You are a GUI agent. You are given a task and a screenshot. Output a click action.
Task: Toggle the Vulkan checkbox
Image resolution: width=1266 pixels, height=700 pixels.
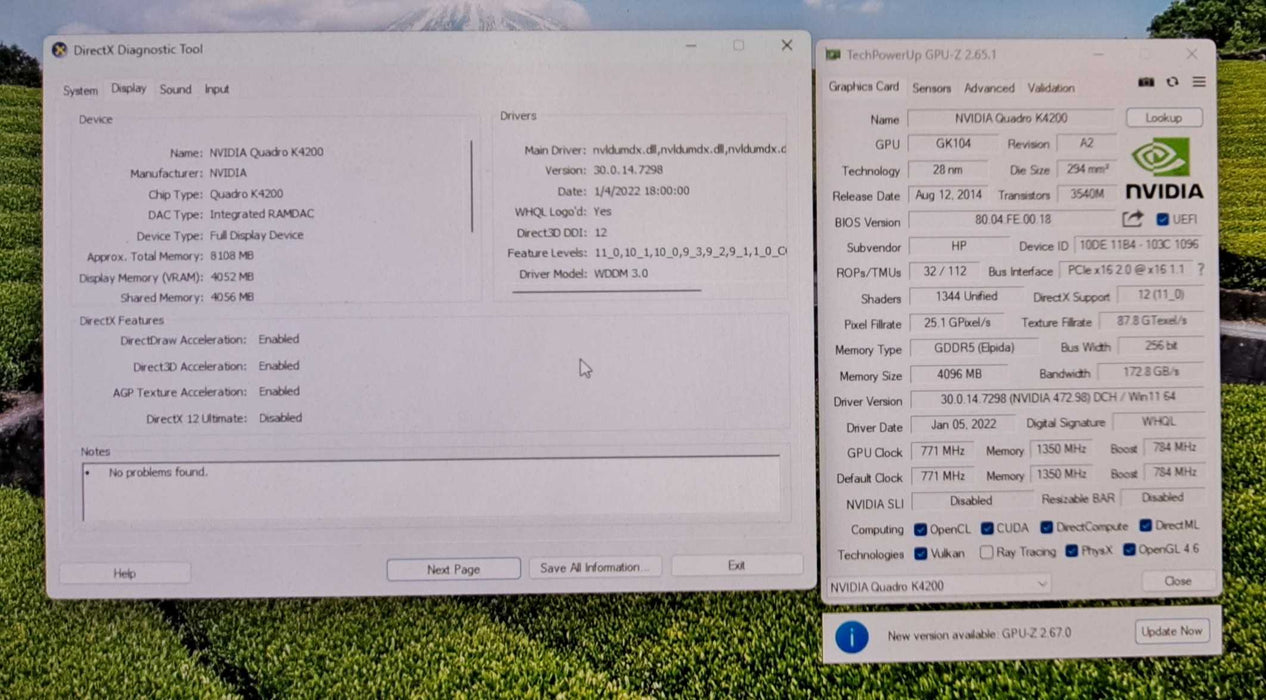tap(921, 553)
